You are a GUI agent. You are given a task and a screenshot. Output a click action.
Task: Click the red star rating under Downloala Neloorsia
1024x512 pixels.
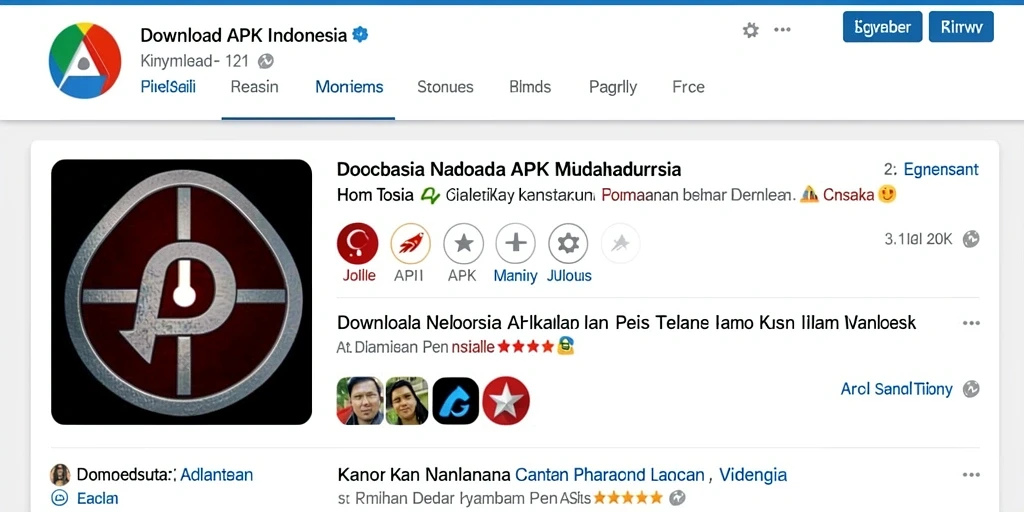click(525, 347)
